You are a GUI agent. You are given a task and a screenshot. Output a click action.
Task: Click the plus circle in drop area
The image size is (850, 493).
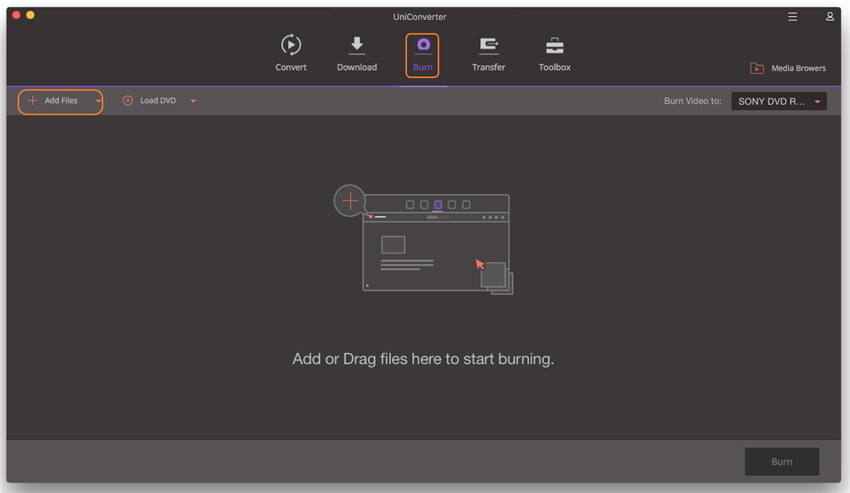tap(350, 201)
